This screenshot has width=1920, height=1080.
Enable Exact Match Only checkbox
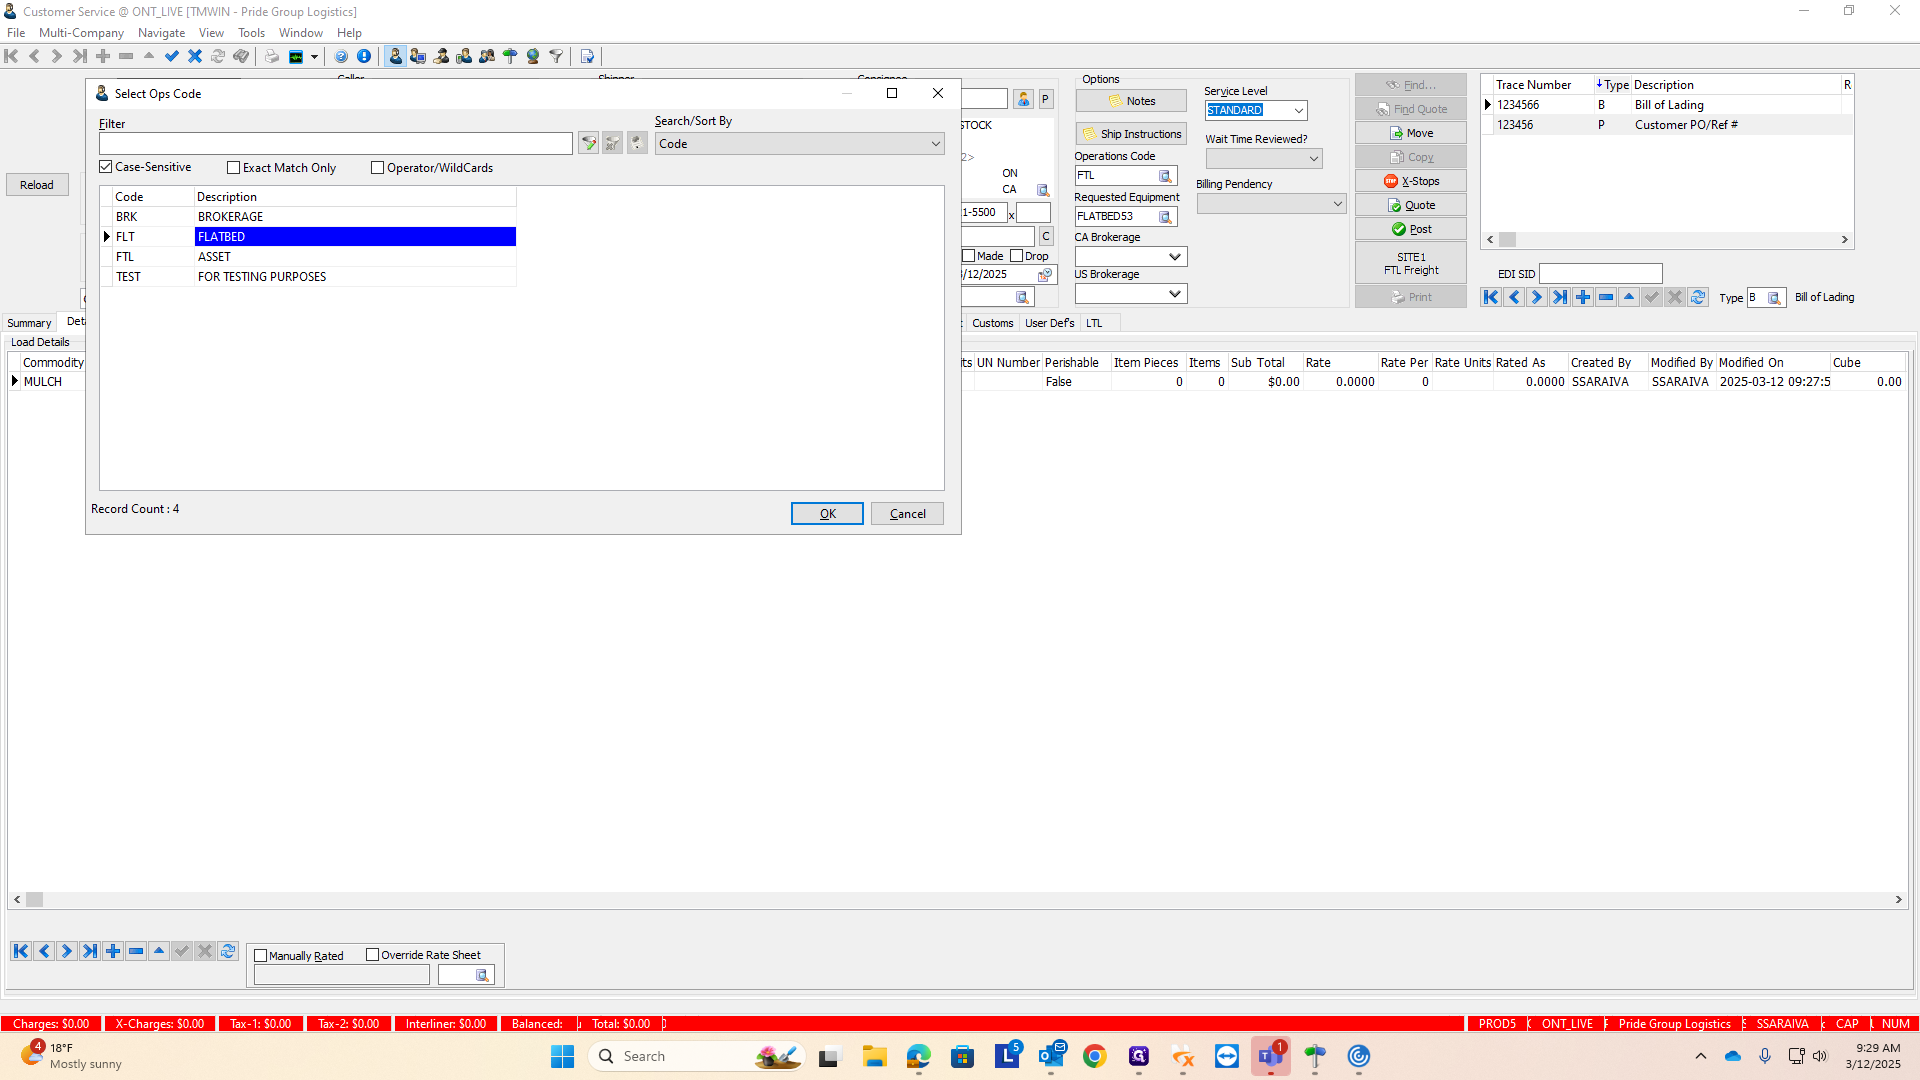[x=233, y=168]
